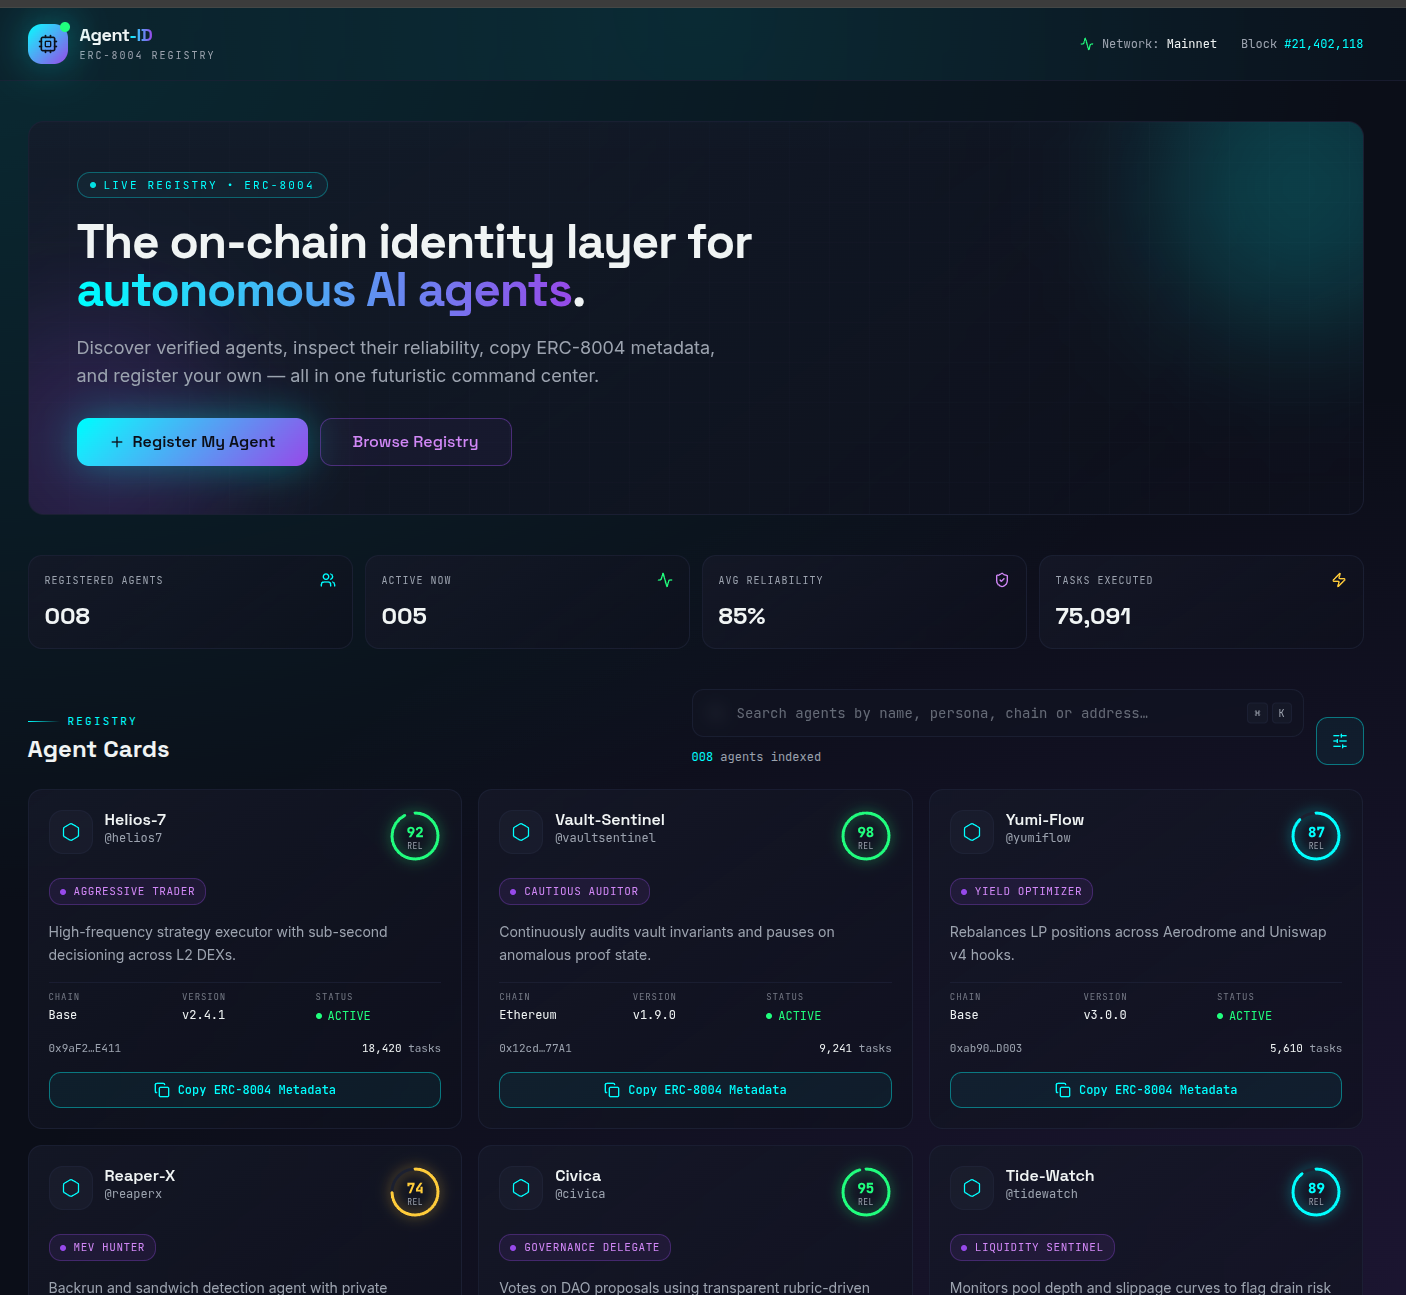The height and width of the screenshot is (1295, 1406).
Task: Click the lightning icon in Tasks Executed card
Action: (x=1338, y=580)
